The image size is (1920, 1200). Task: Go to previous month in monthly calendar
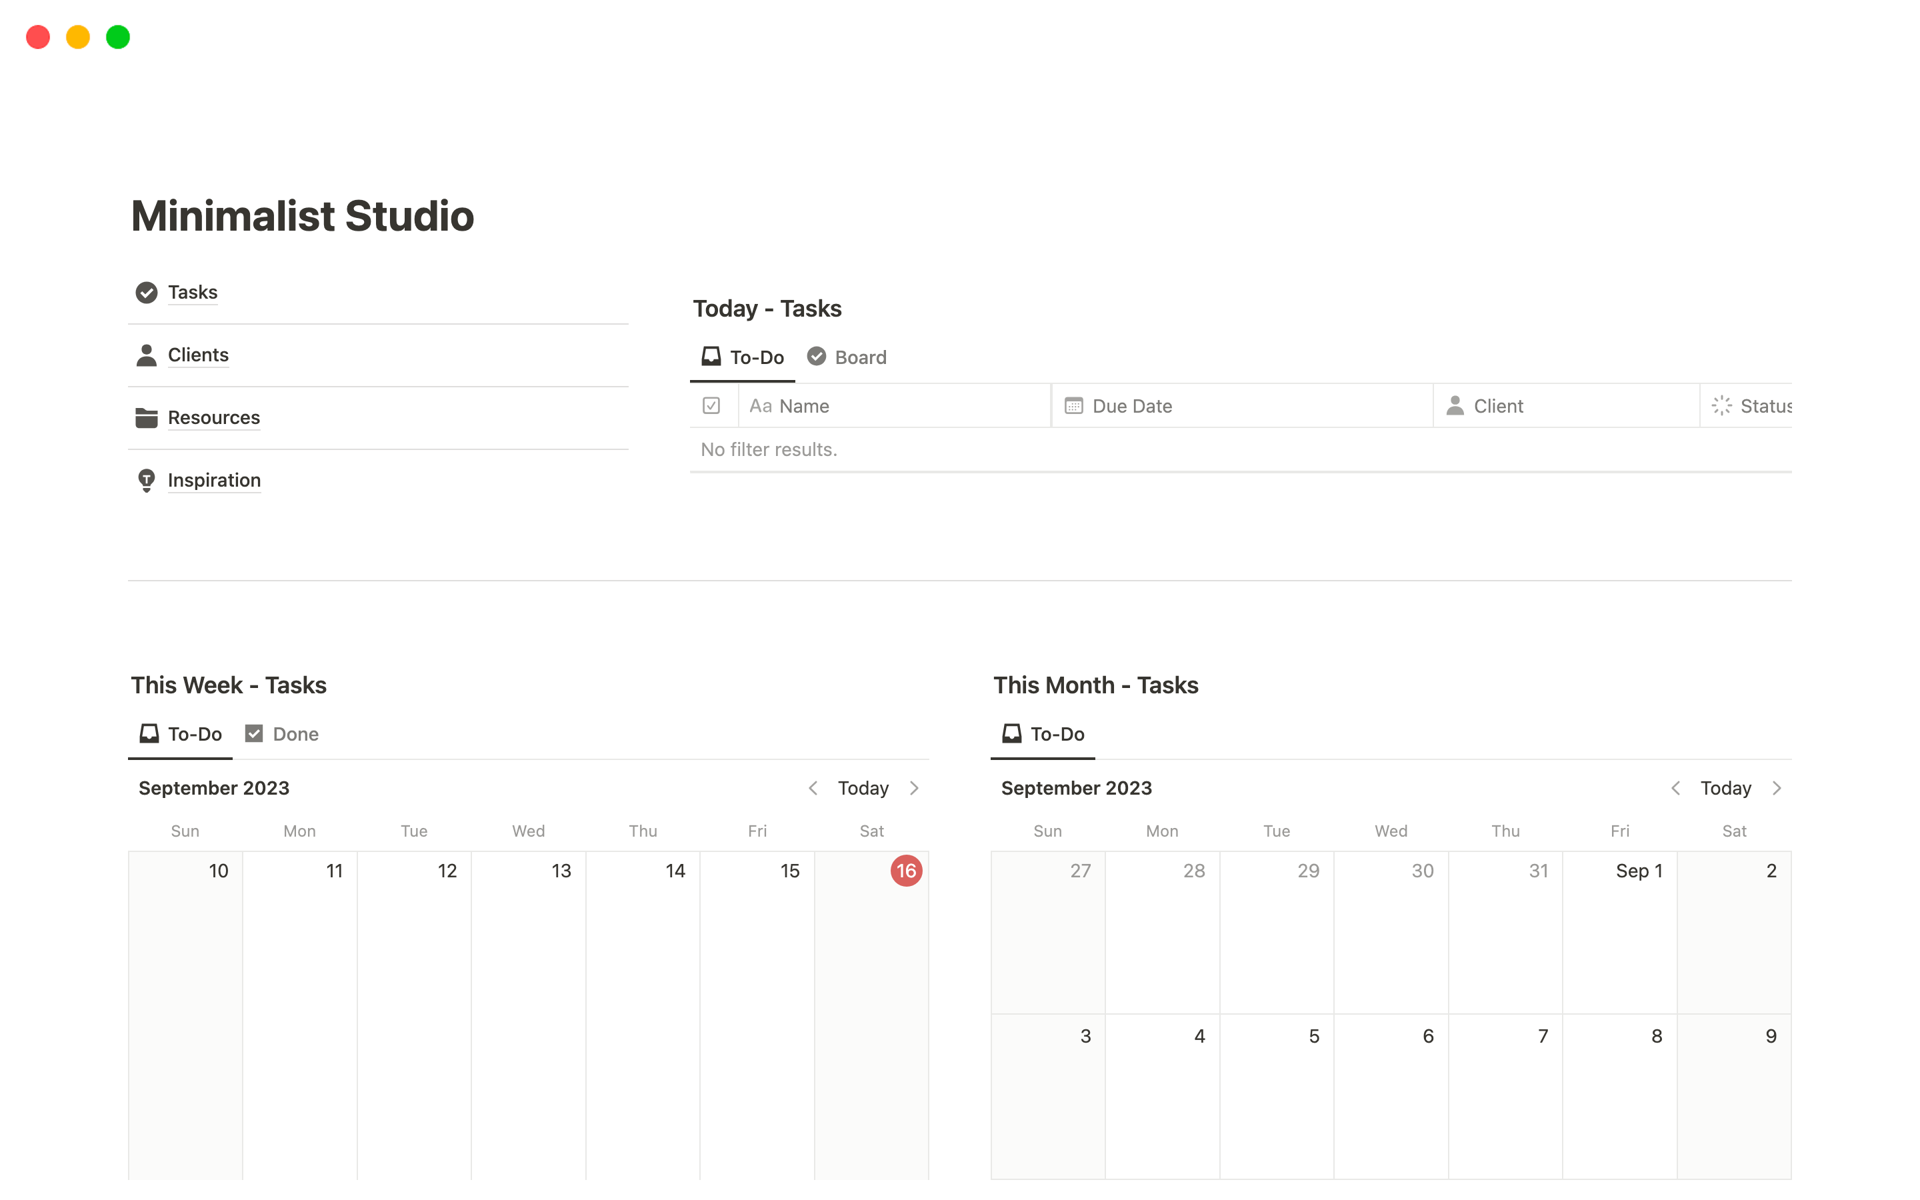[1675, 788]
